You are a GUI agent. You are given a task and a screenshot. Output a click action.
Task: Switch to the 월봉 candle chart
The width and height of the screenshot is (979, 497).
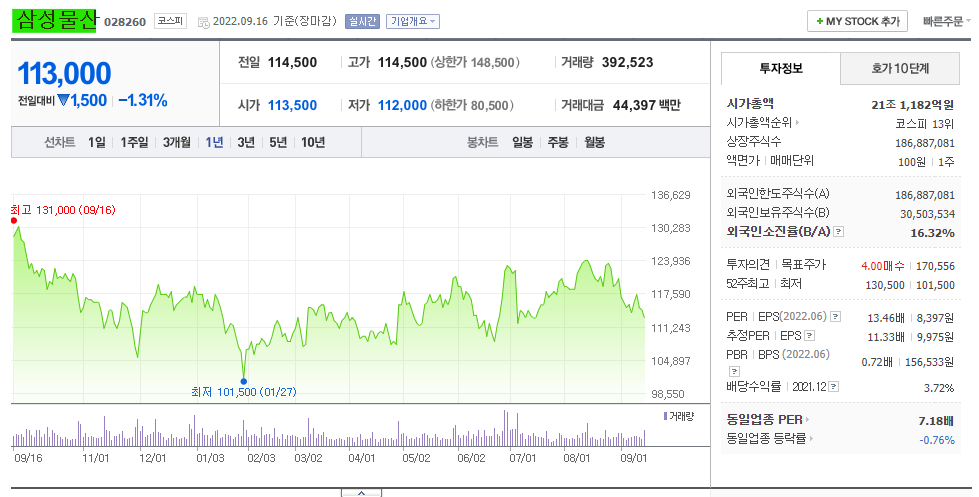click(x=594, y=142)
